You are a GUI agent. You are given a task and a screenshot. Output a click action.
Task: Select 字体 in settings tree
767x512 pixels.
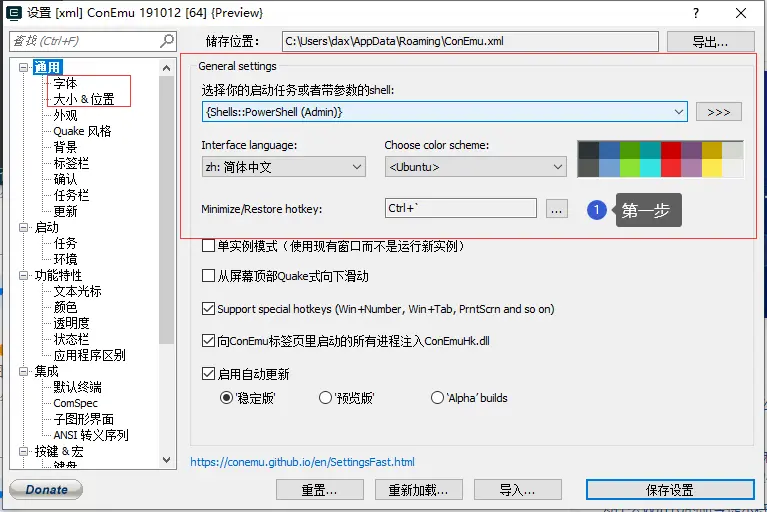[x=65, y=84]
